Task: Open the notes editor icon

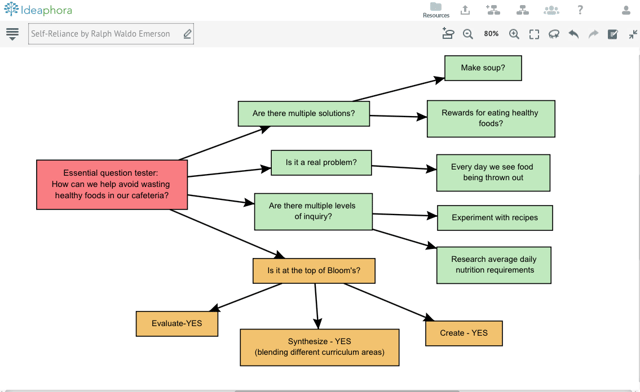Action: (x=613, y=34)
